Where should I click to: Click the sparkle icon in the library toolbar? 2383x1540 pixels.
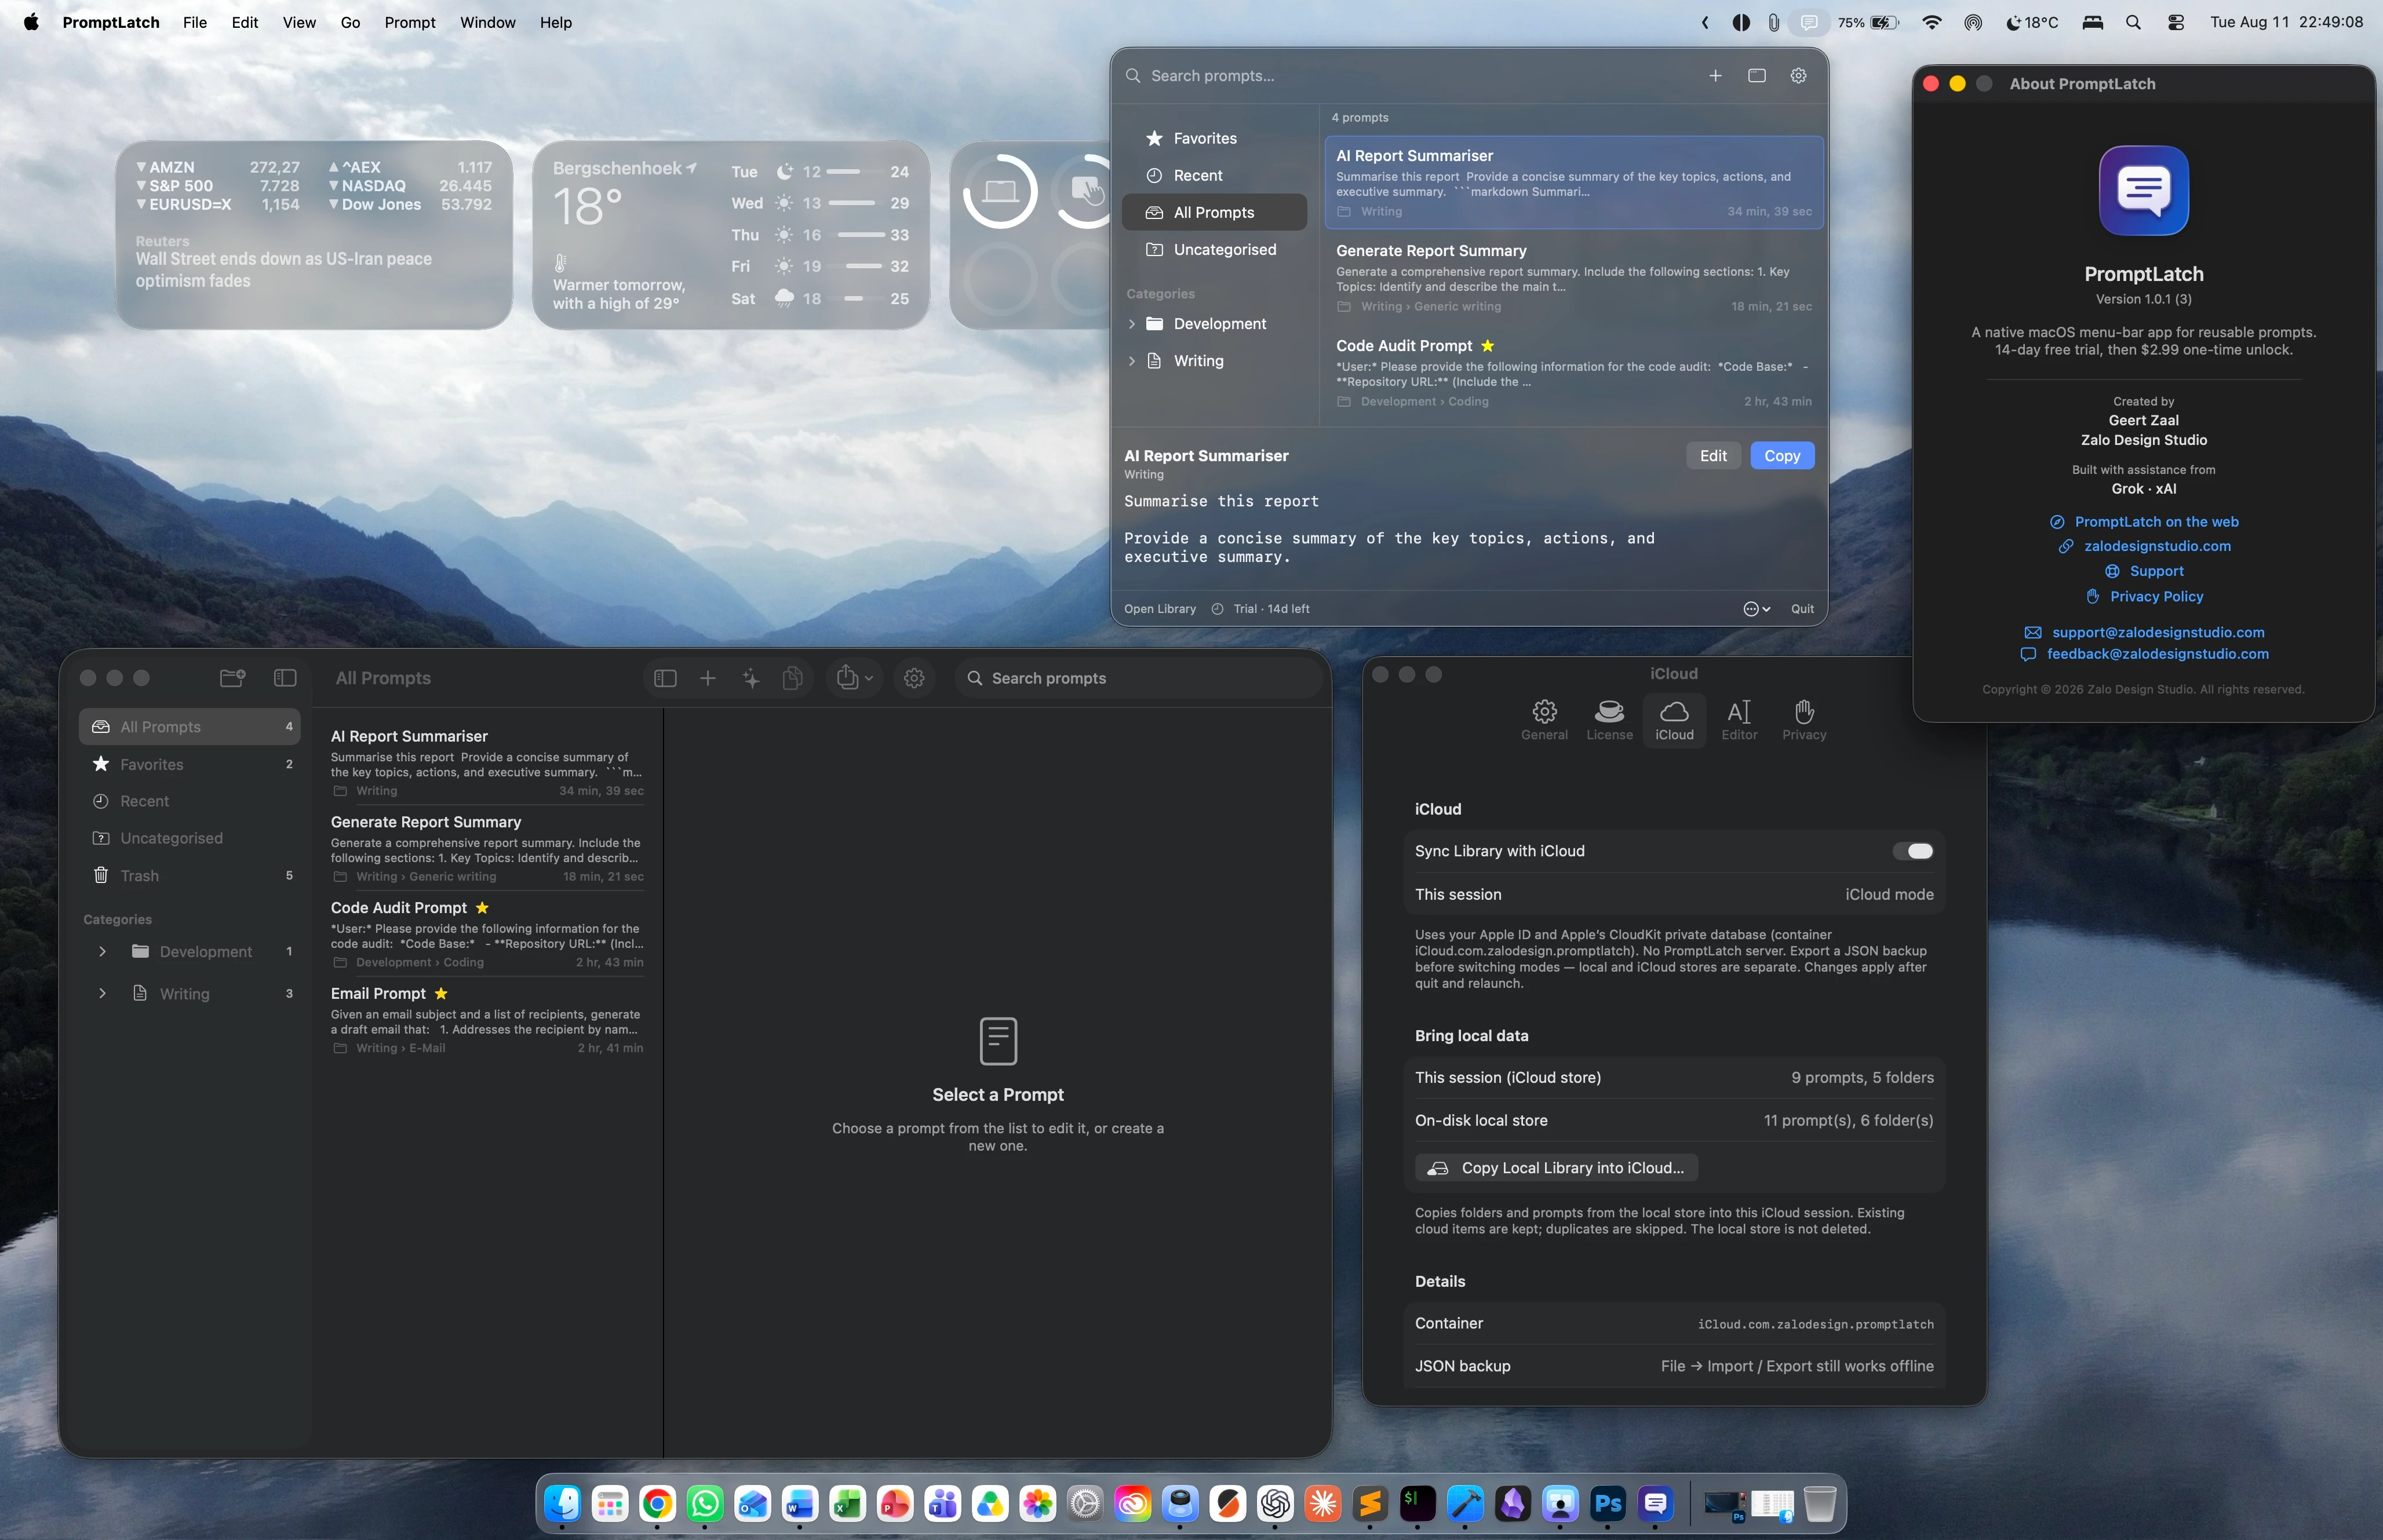pos(751,679)
